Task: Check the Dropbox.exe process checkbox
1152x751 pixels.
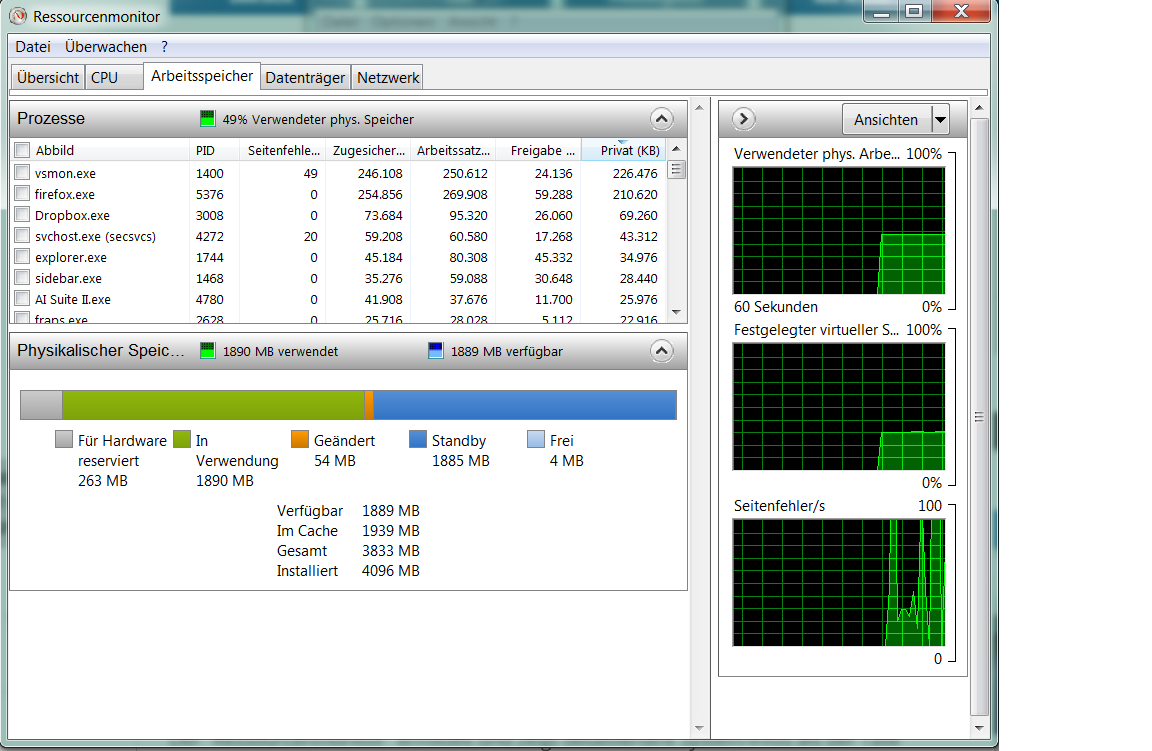Action: (22, 215)
